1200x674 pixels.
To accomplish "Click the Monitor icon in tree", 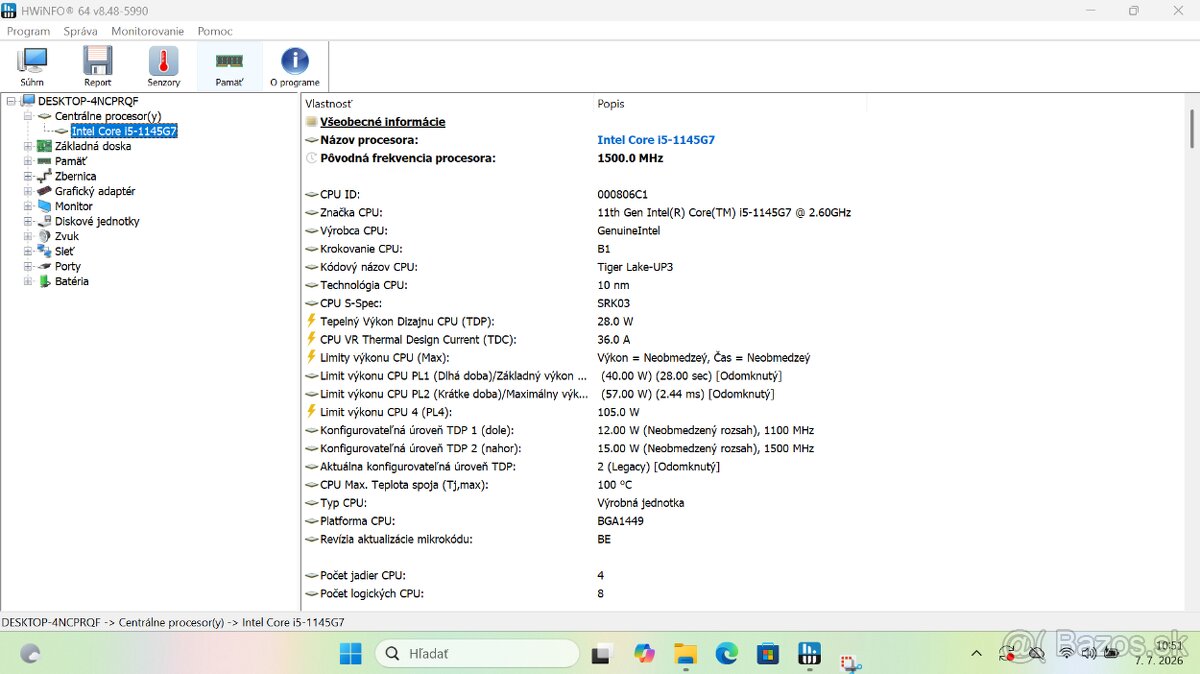I will 45,206.
